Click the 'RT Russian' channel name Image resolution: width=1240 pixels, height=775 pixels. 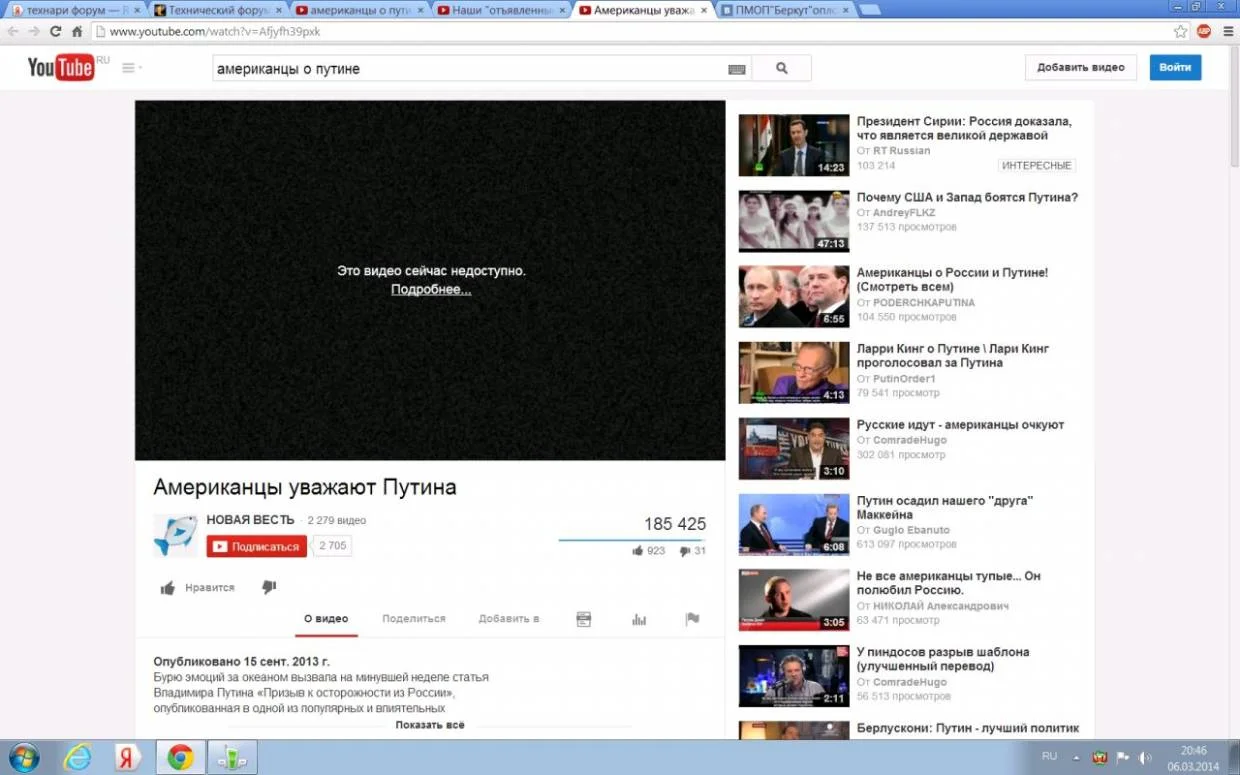click(x=901, y=151)
